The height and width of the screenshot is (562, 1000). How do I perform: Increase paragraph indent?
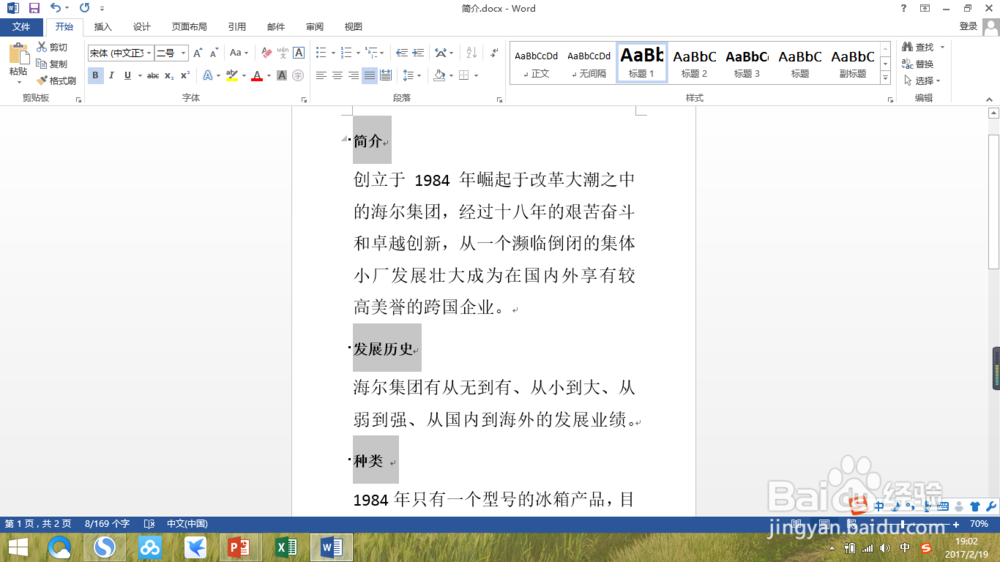tap(418, 53)
